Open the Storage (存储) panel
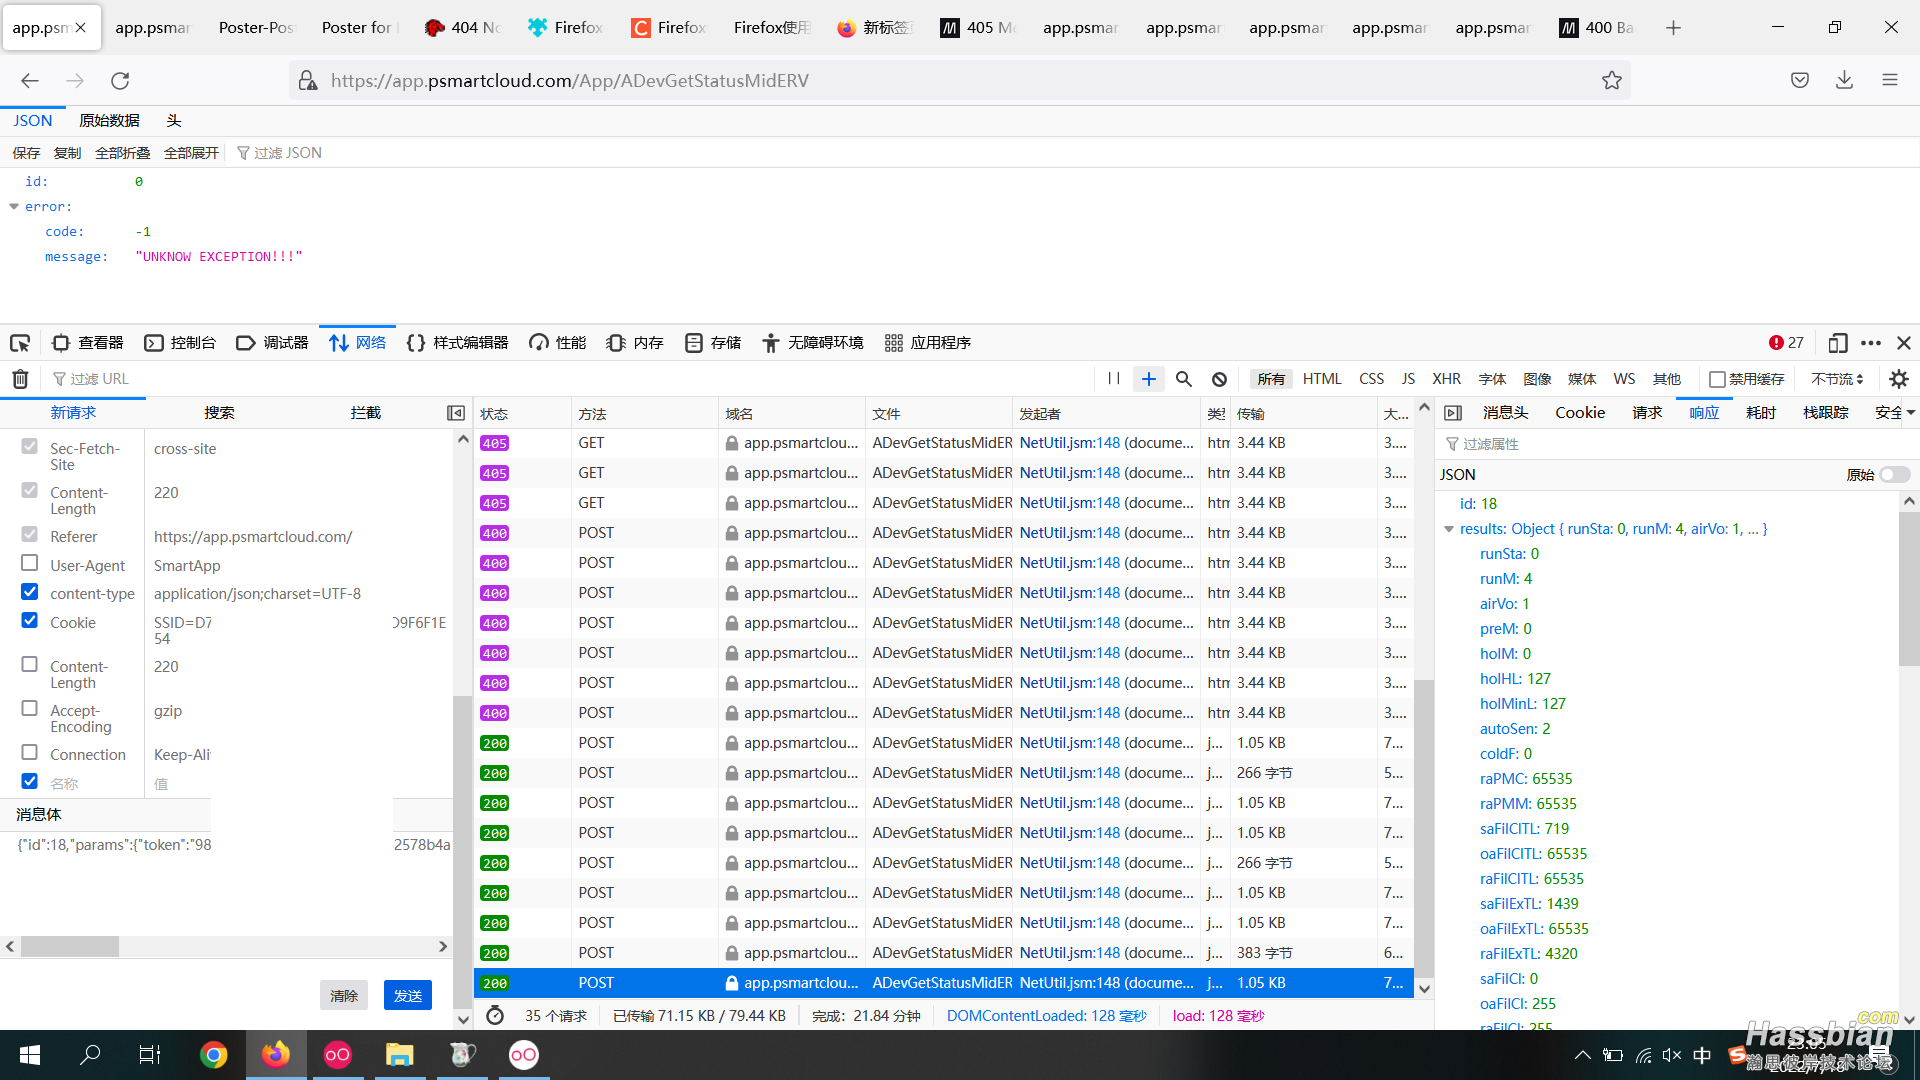1920x1080 pixels. click(x=713, y=343)
